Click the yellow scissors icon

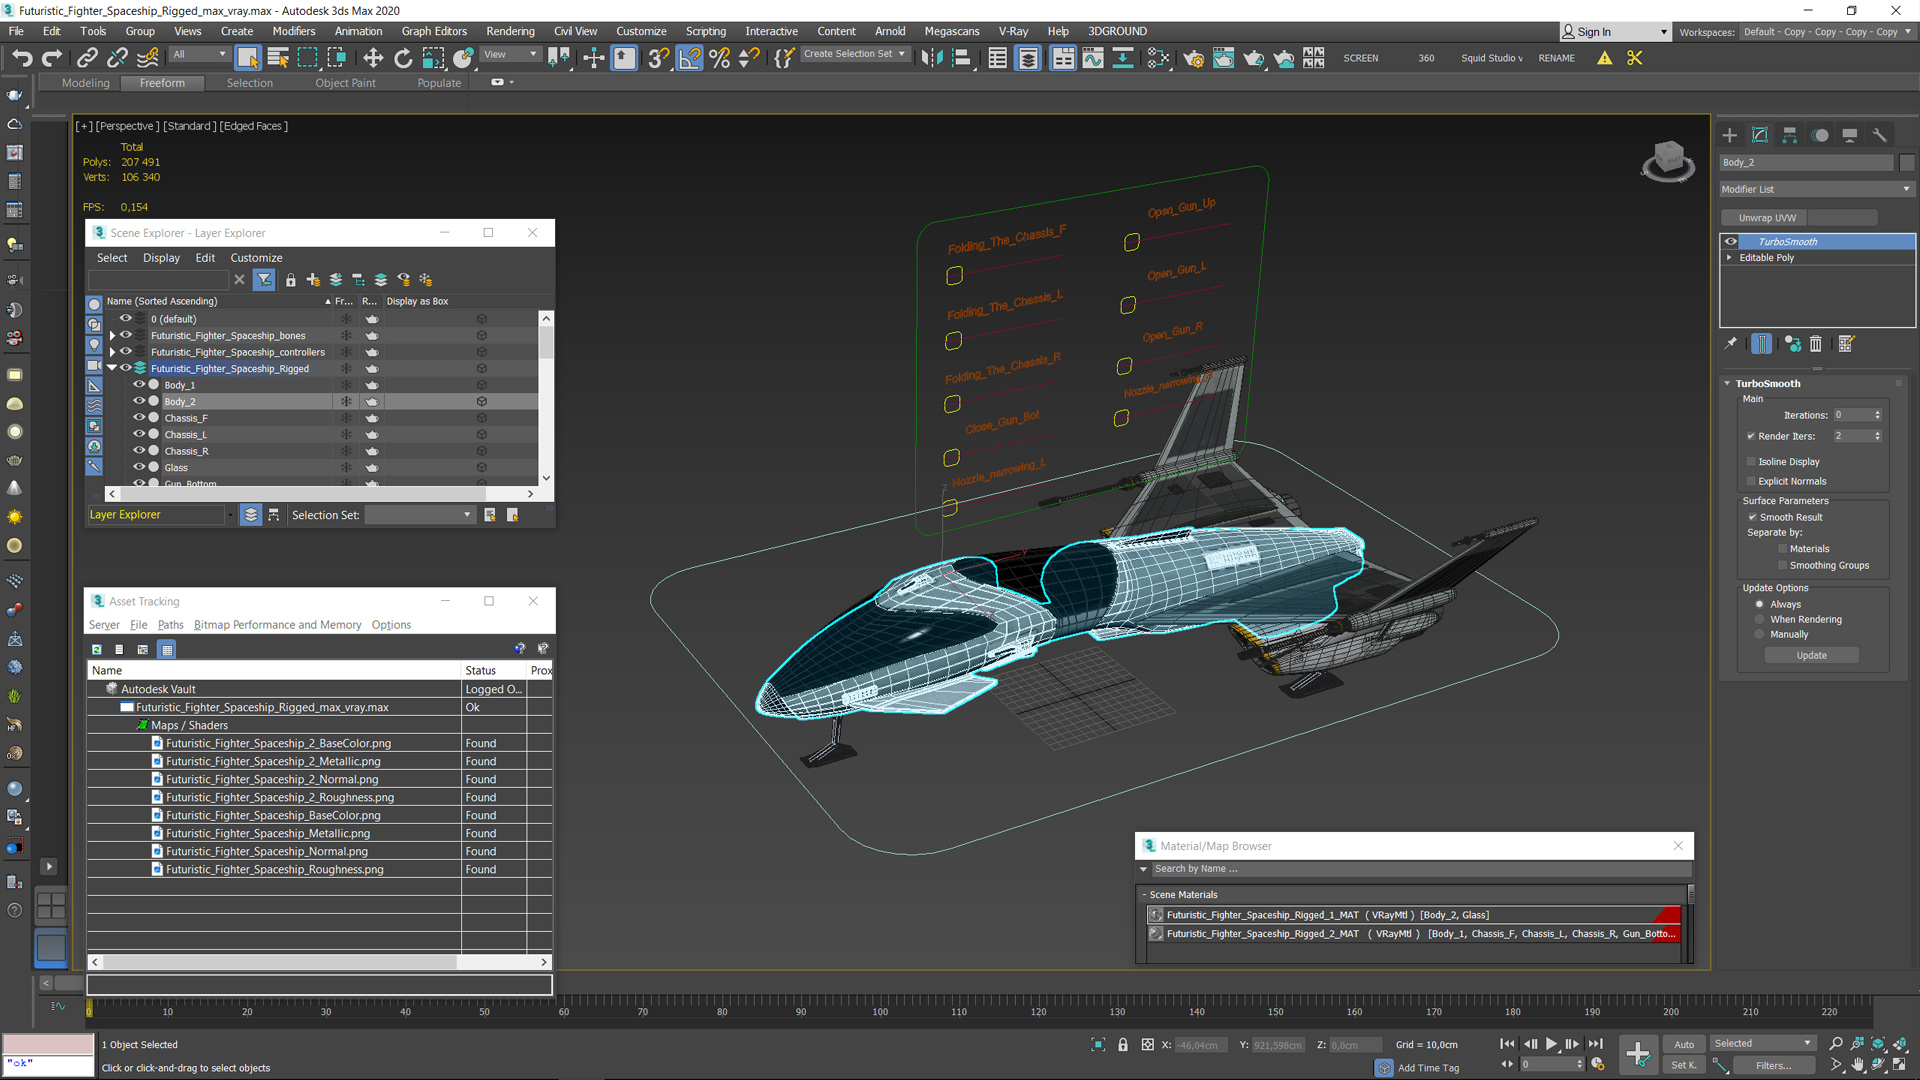click(x=1635, y=58)
